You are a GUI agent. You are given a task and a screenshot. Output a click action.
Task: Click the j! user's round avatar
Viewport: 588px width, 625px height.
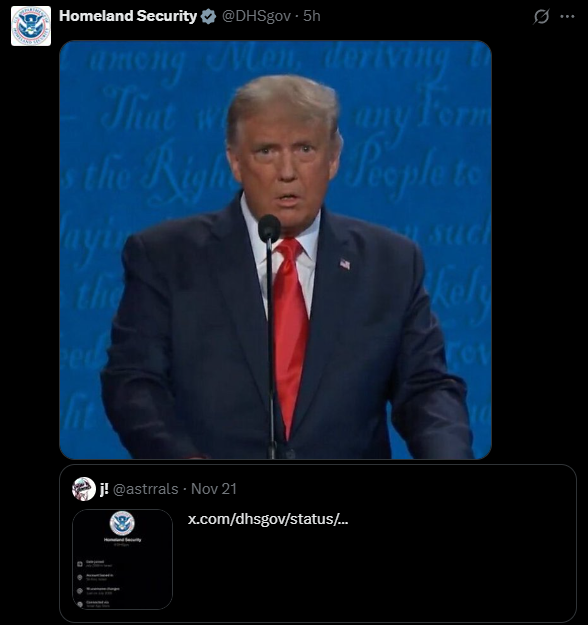(x=84, y=489)
